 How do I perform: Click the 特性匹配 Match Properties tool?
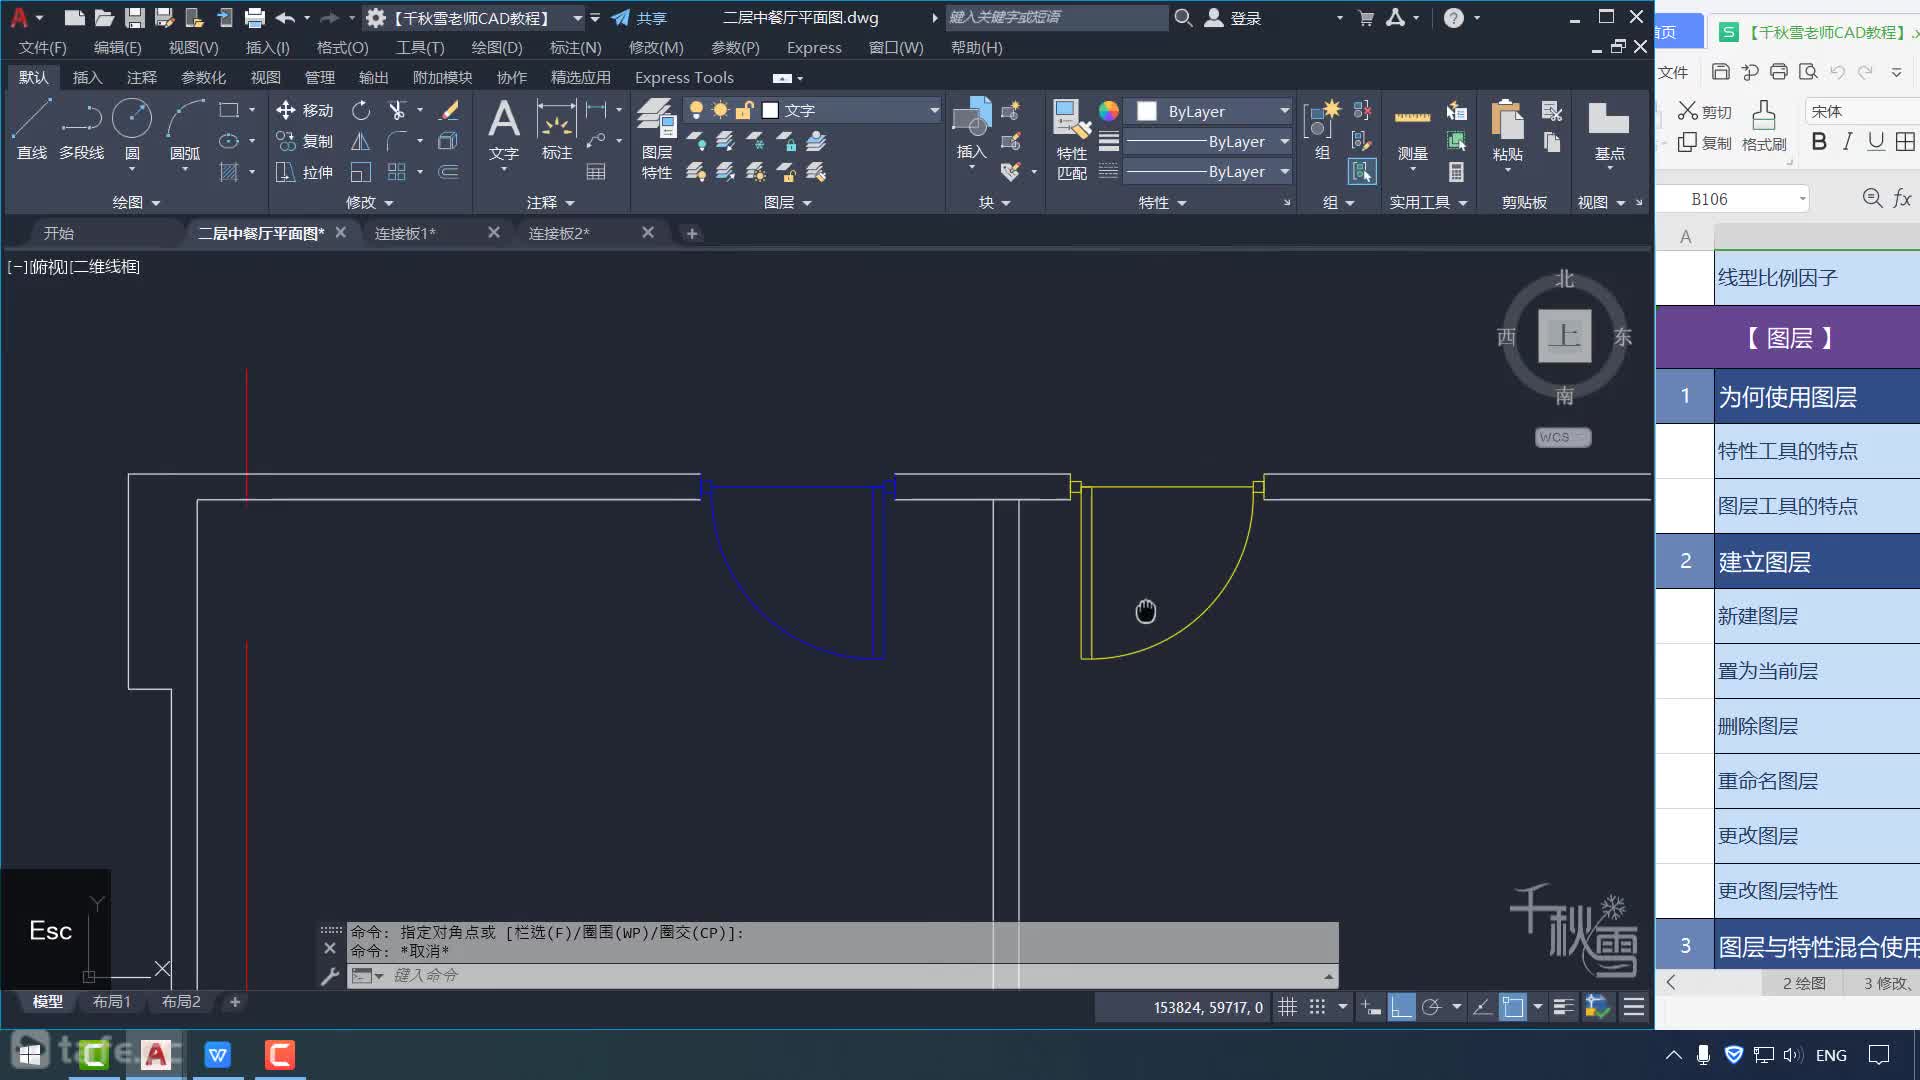[1071, 140]
